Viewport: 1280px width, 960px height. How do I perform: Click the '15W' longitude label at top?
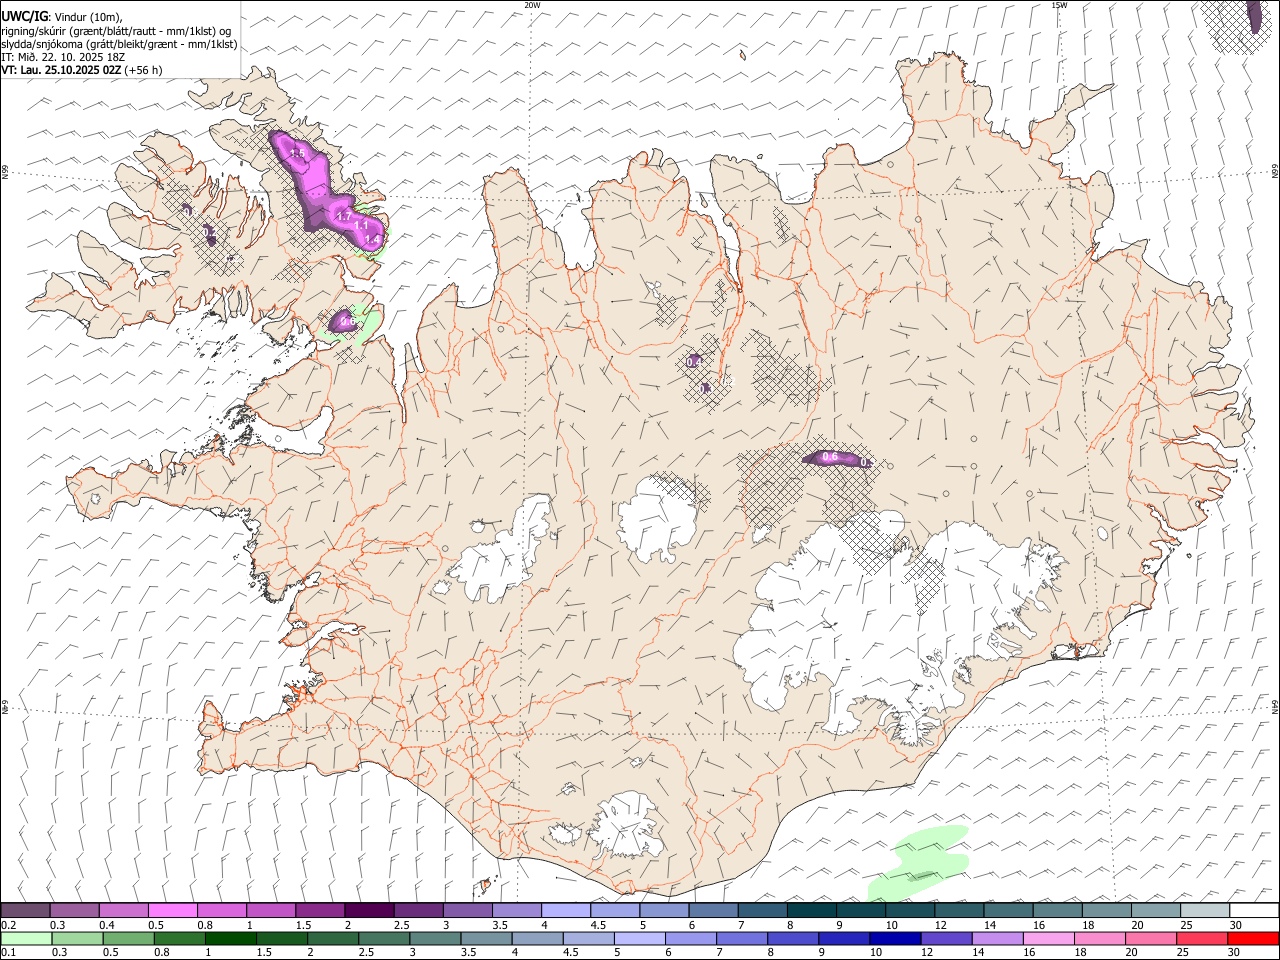pos(1059,5)
